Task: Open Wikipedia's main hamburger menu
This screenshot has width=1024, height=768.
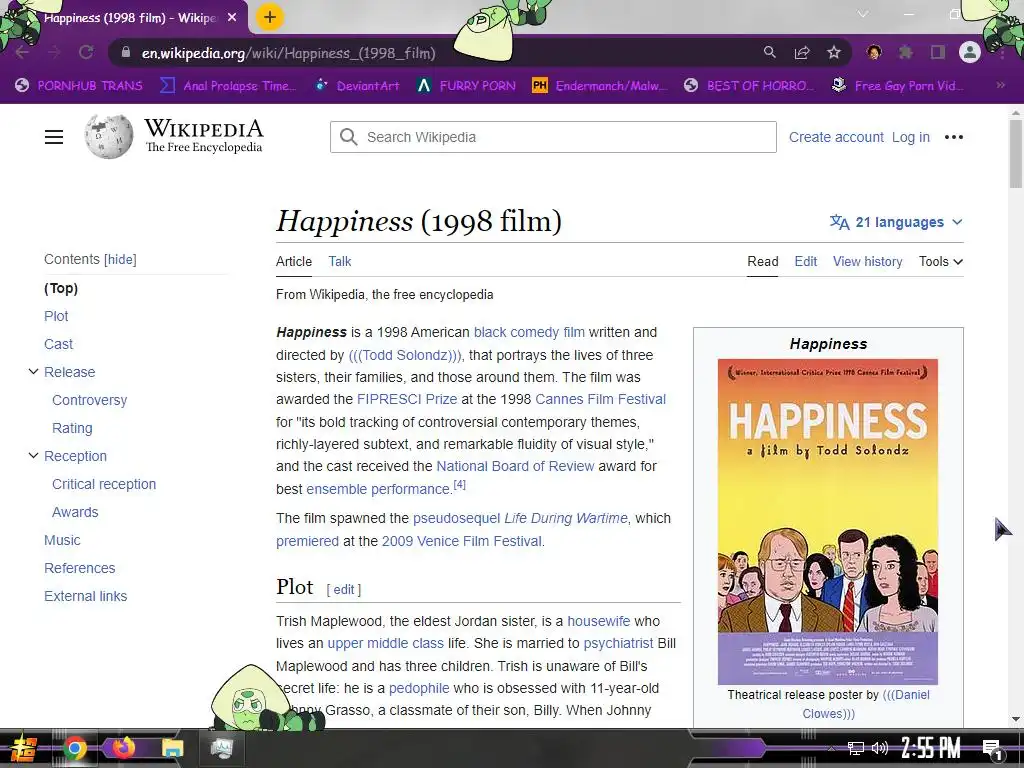Action: 54,137
